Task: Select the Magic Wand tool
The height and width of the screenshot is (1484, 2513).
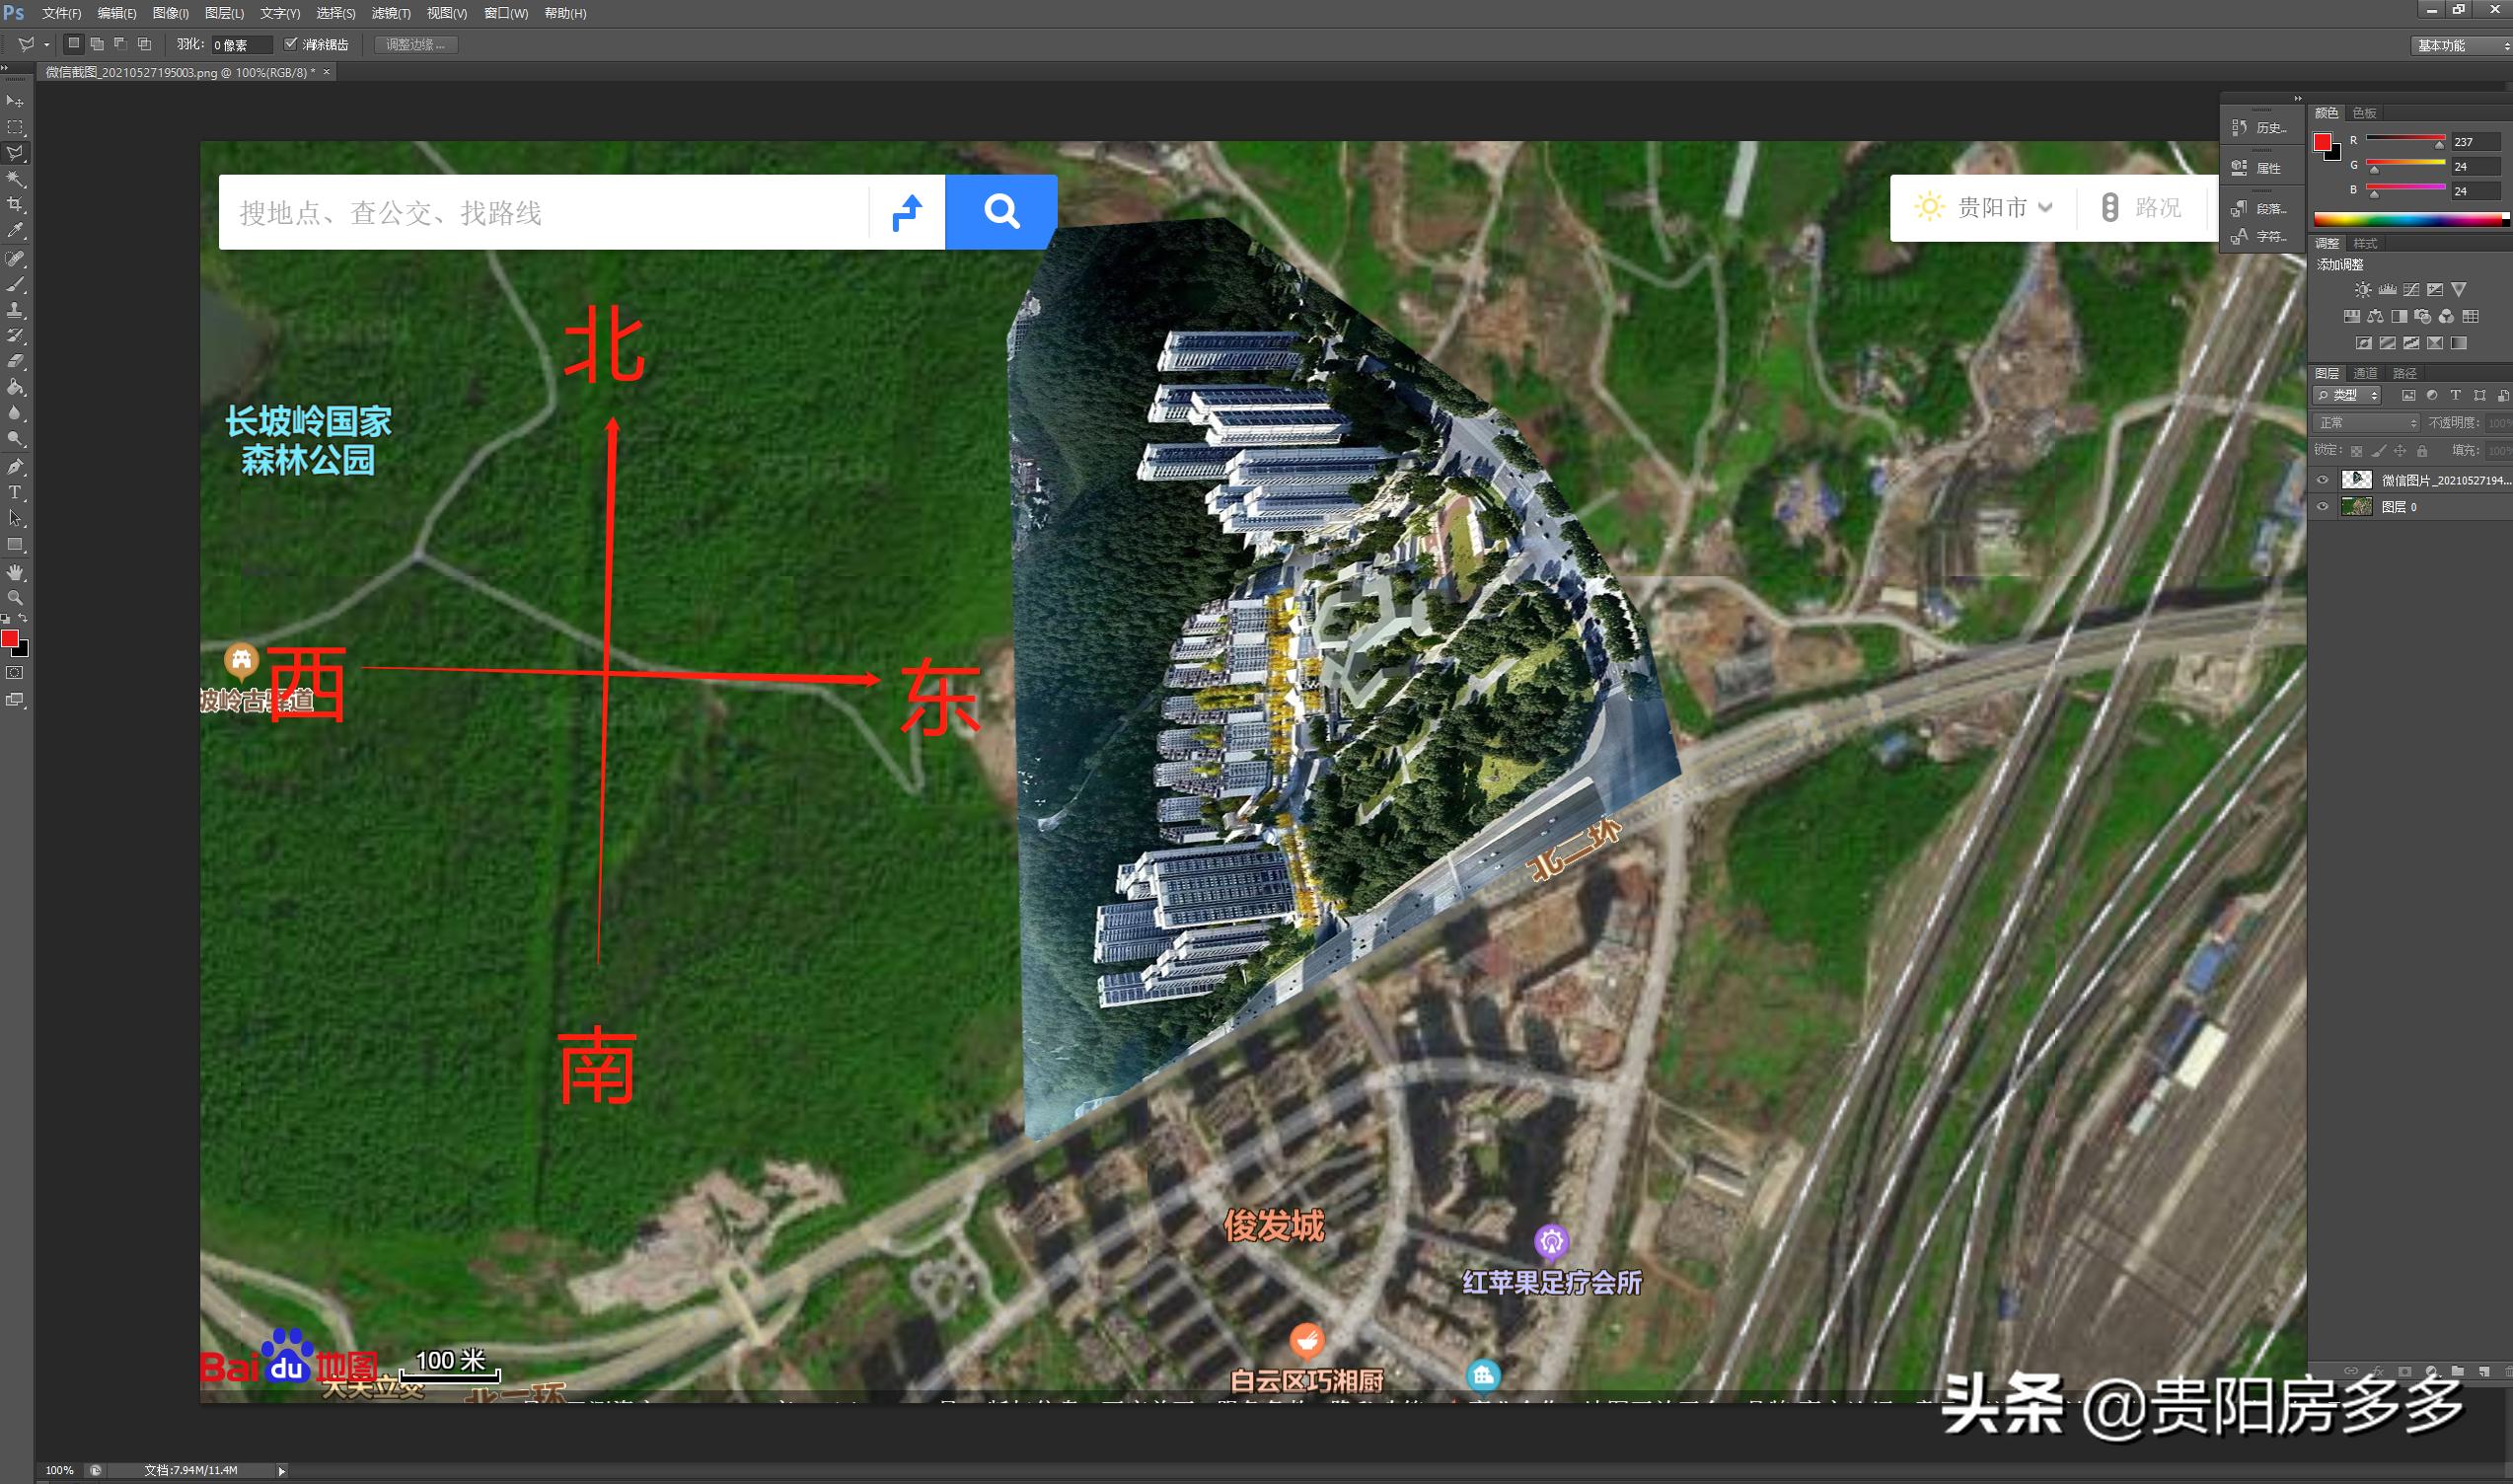Action: click(15, 179)
